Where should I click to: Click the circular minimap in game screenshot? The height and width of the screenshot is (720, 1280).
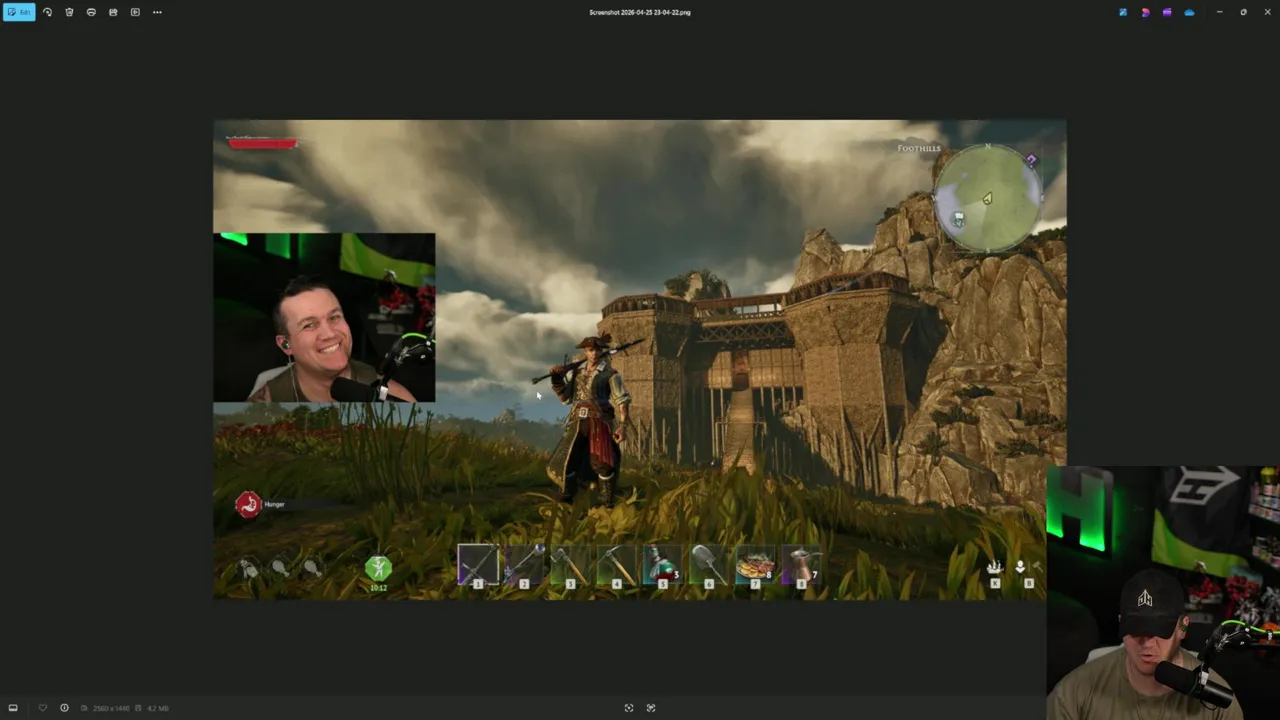[x=987, y=199]
